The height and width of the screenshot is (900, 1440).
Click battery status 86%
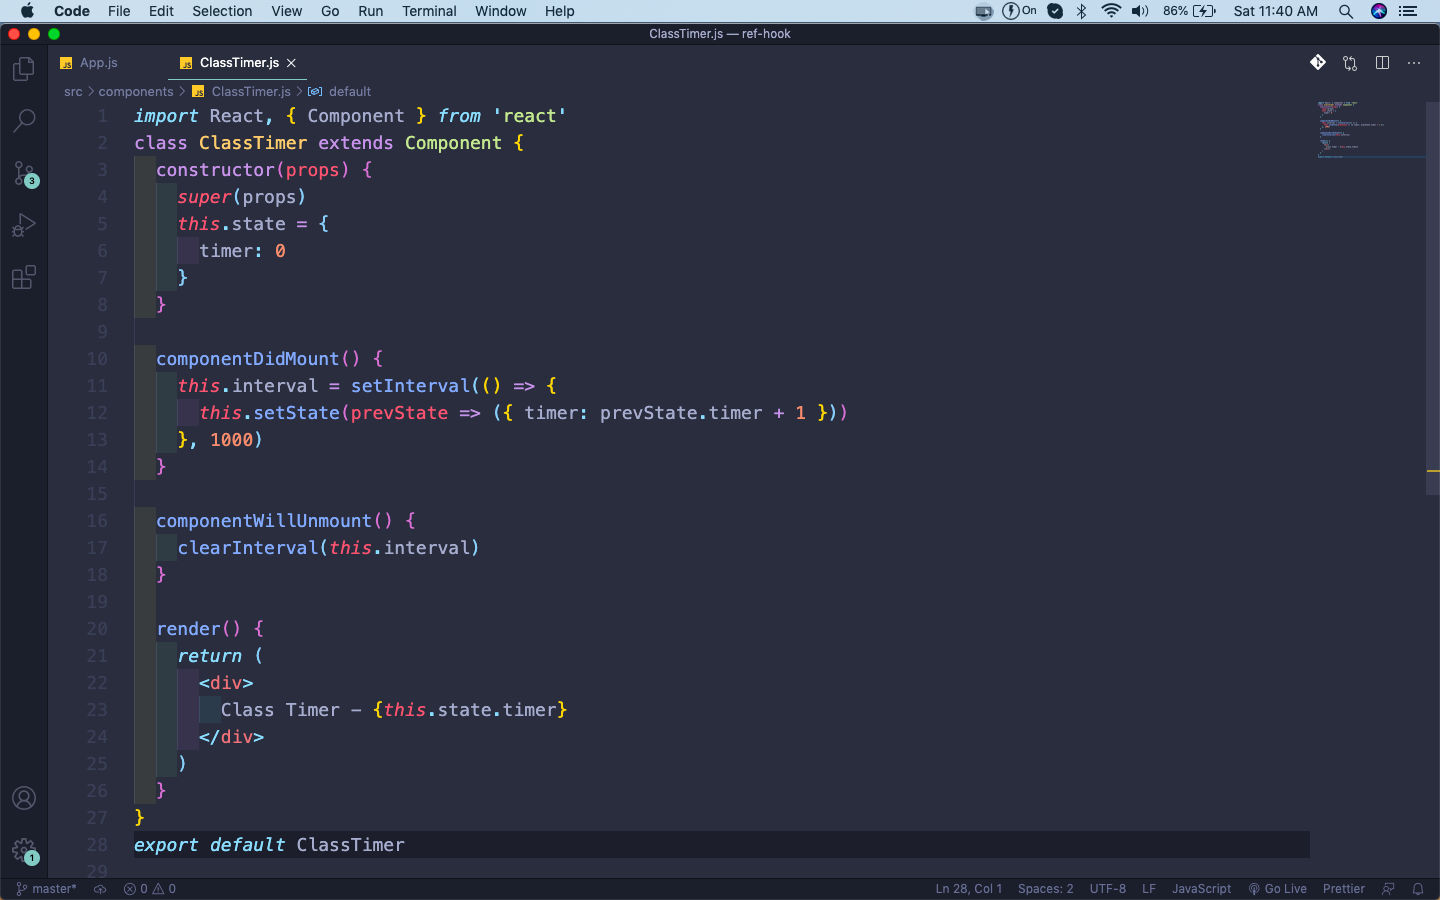pyautogui.click(x=1189, y=11)
